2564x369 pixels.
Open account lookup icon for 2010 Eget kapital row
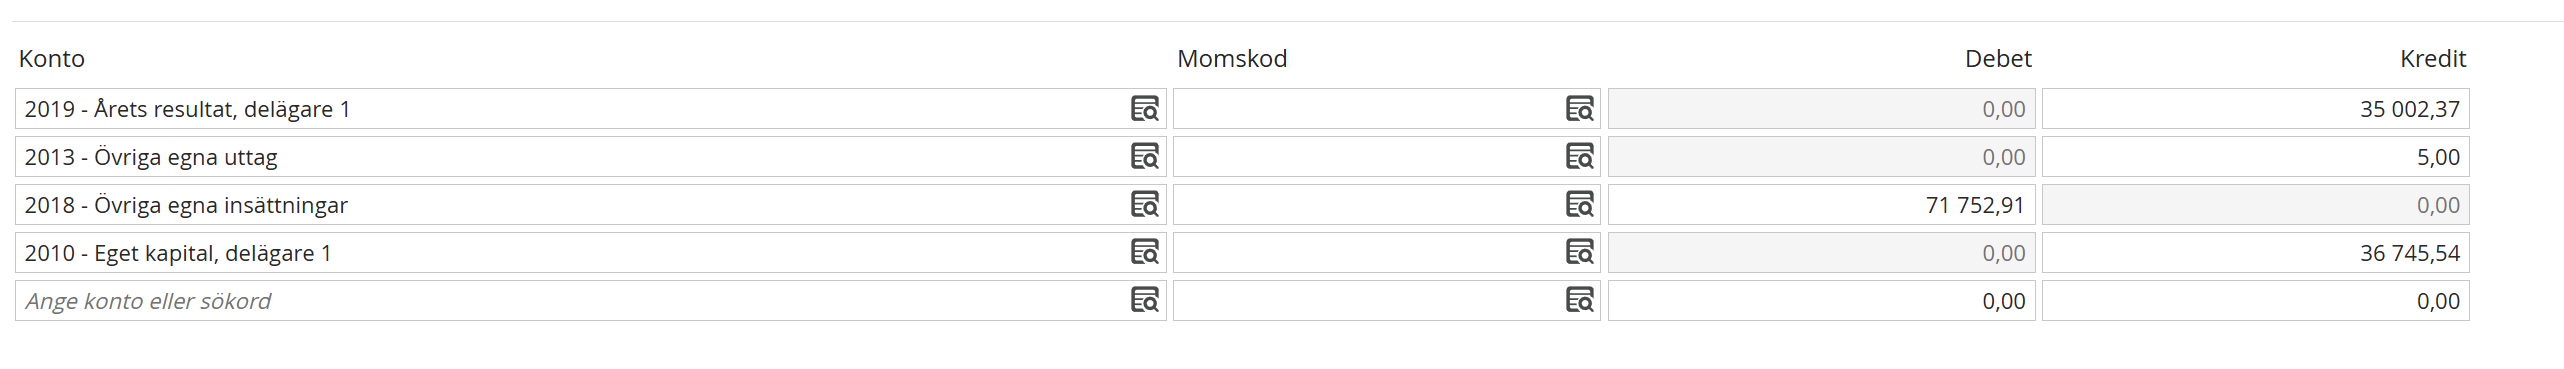tap(1144, 253)
